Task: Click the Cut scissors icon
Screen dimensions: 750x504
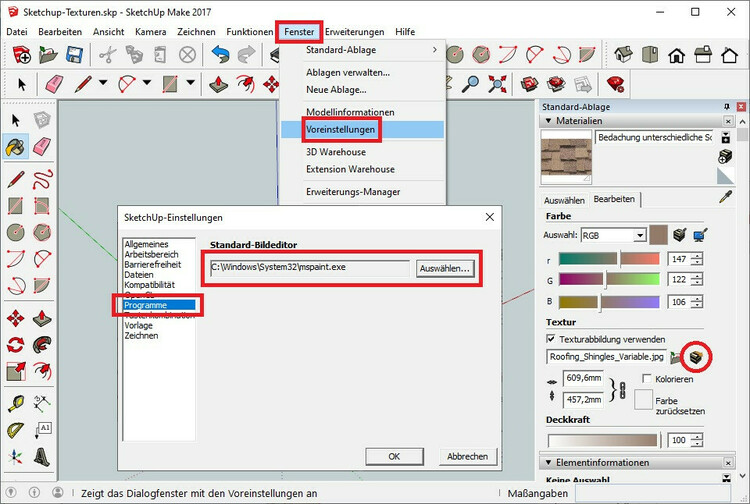Action: click(108, 55)
